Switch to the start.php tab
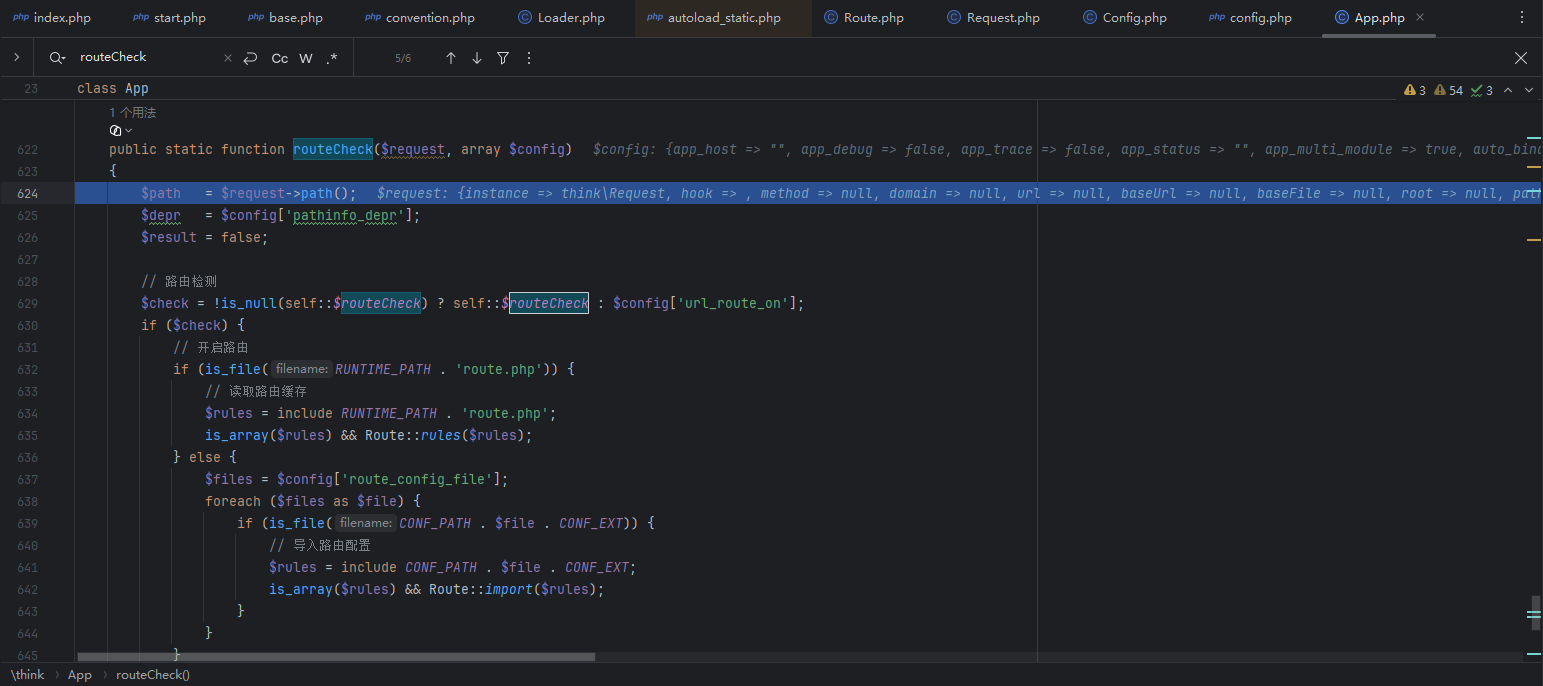 [169, 18]
